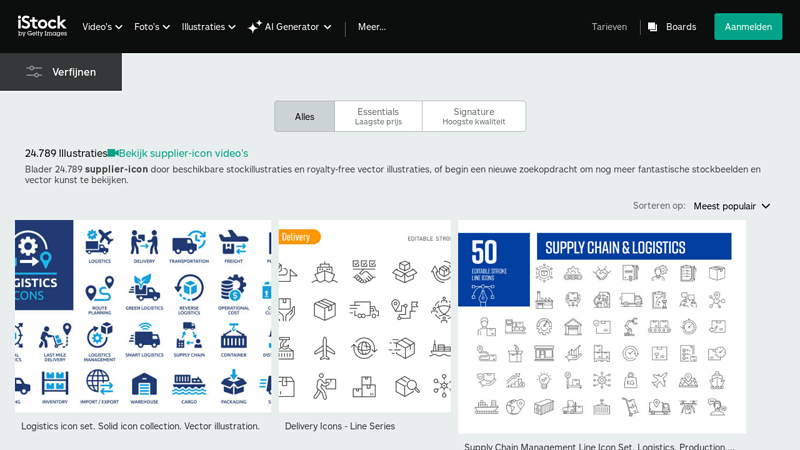Click the Green Logistics icon
The height and width of the screenshot is (450, 800).
pos(144,287)
